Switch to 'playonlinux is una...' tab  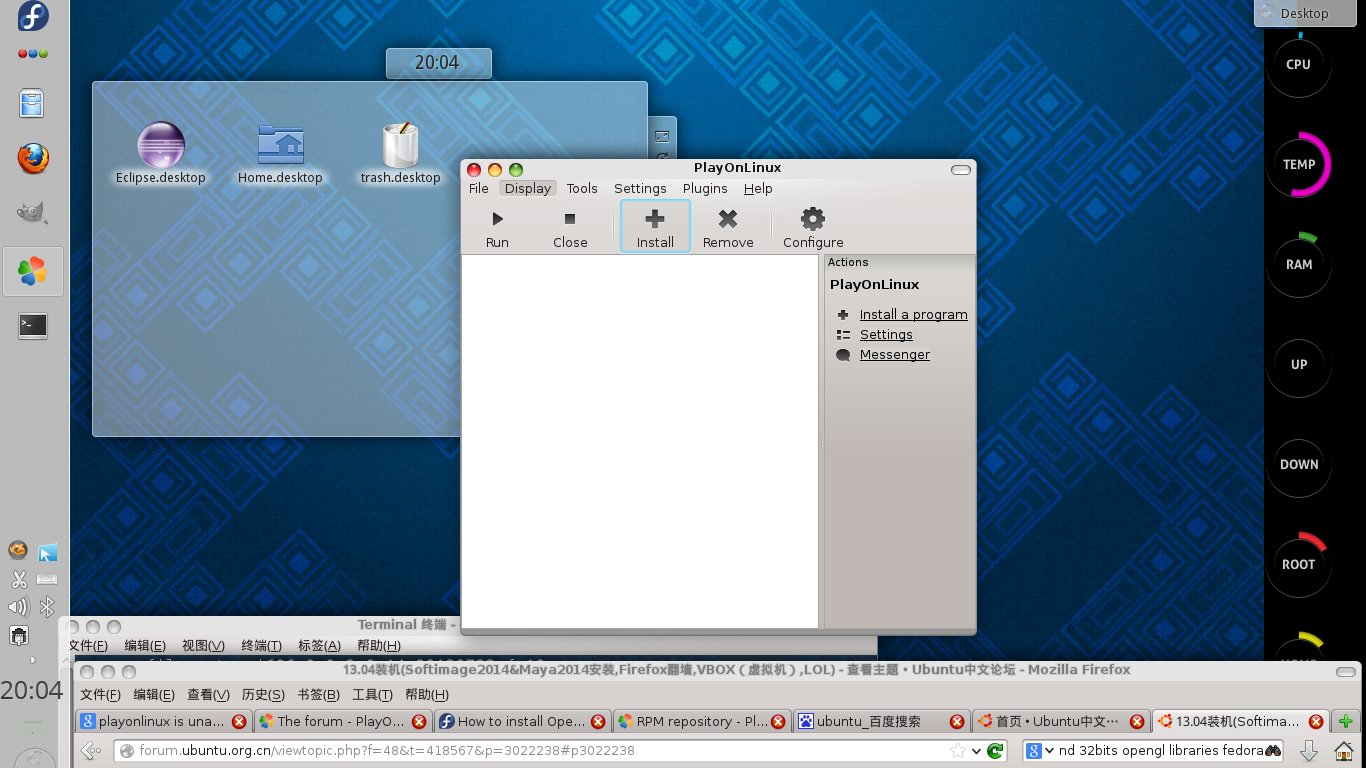tap(165, 721)
